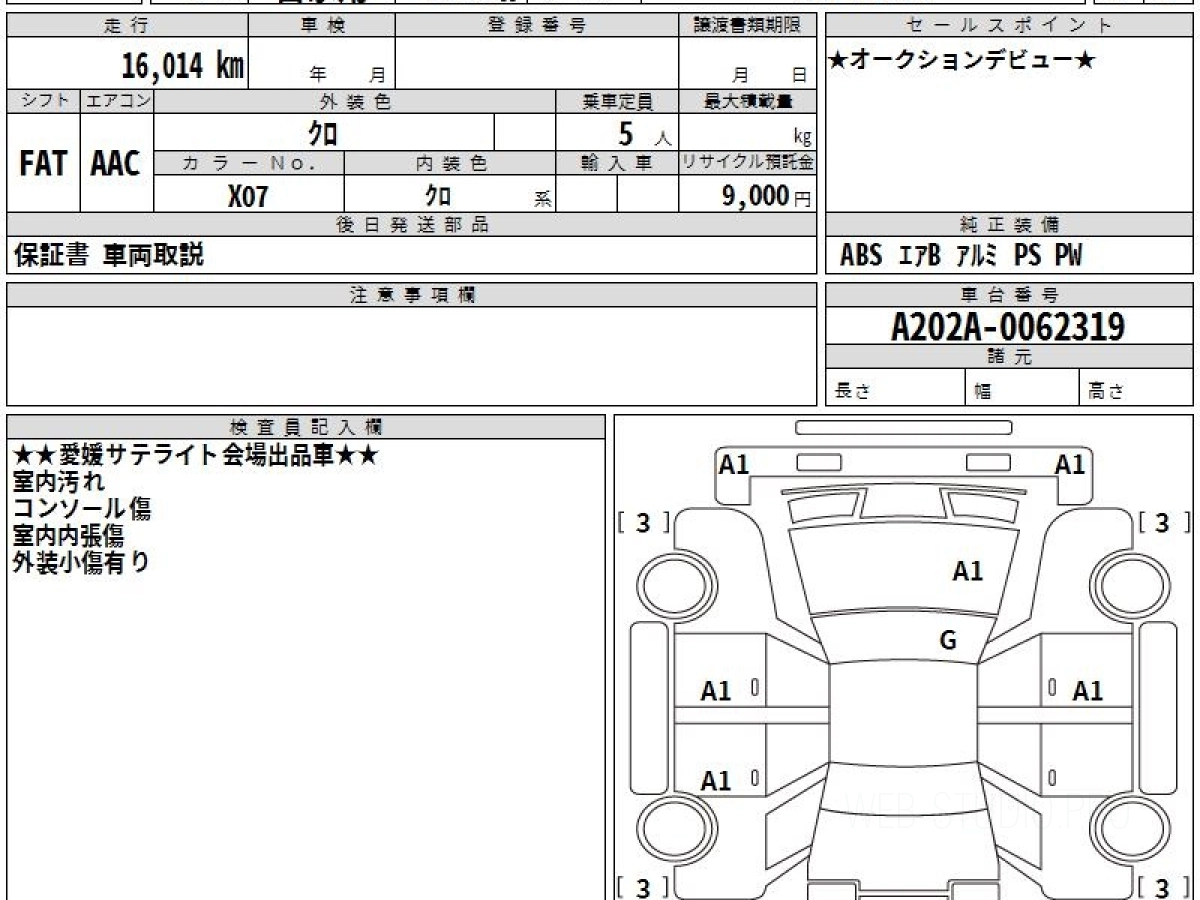1200x900 pixels.
Task: Select the 注意事項欄 heading
Action: tap(412, 295)
